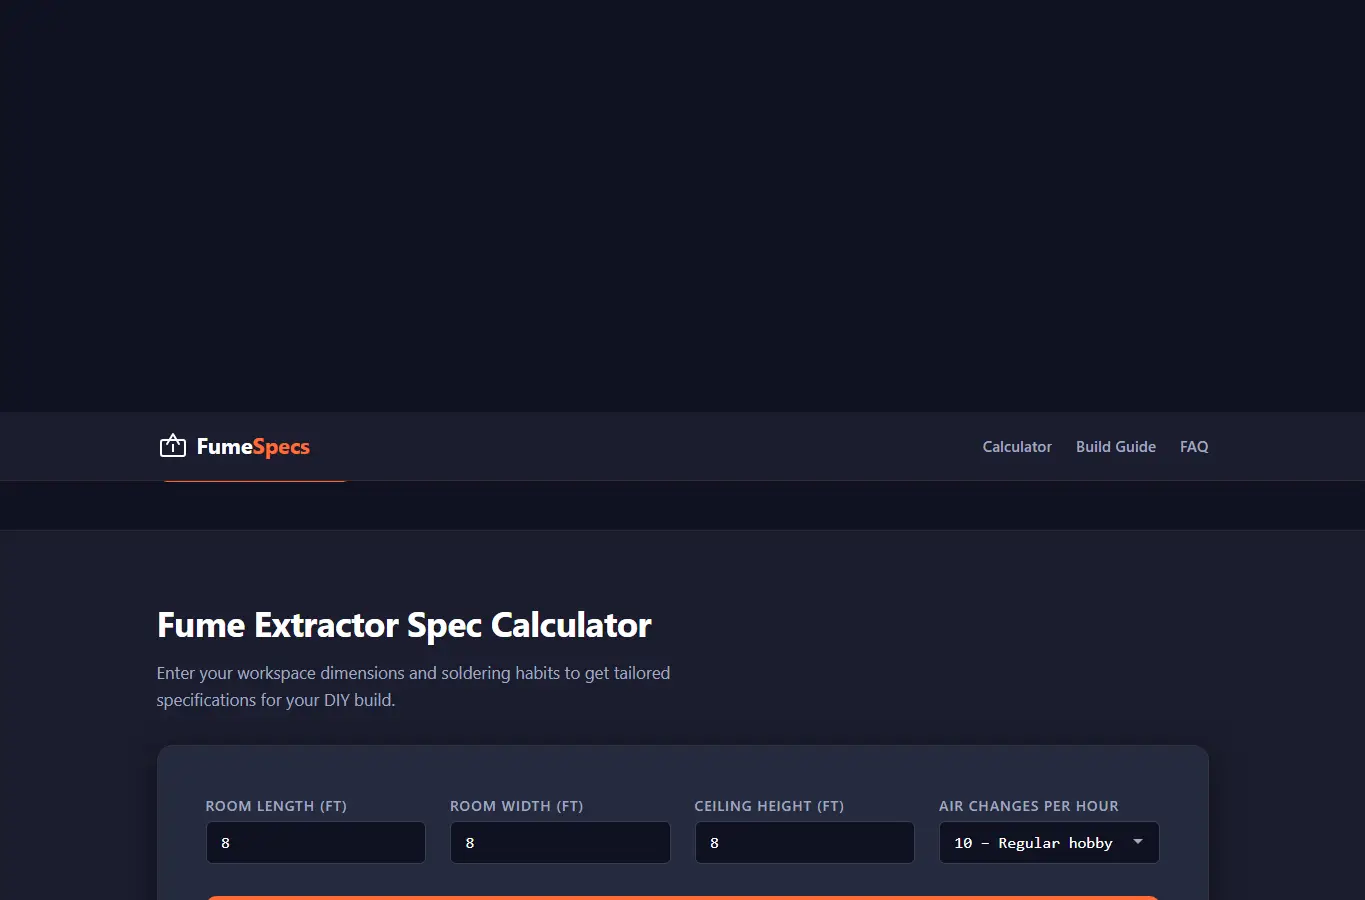
Task: Open the Air Changes Per Hour dropdown
Action: point(1049,843)
